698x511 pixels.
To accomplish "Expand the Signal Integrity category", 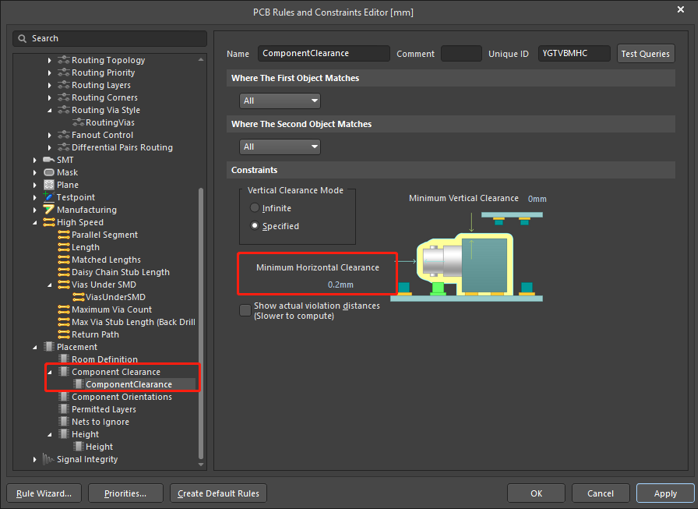I will [35, 459].
